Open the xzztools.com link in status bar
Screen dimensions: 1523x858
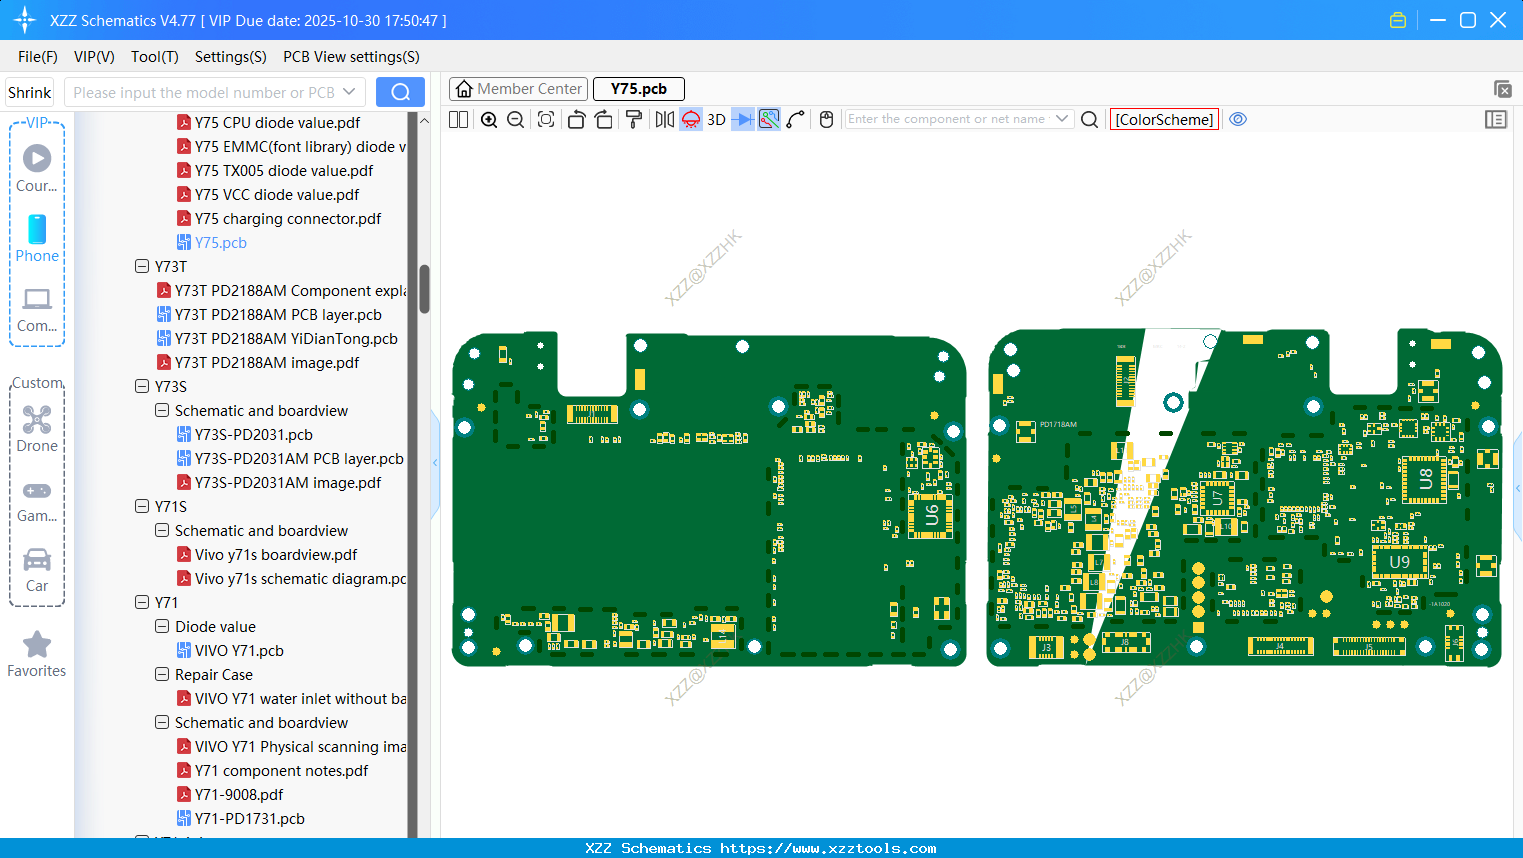(828, 848)
